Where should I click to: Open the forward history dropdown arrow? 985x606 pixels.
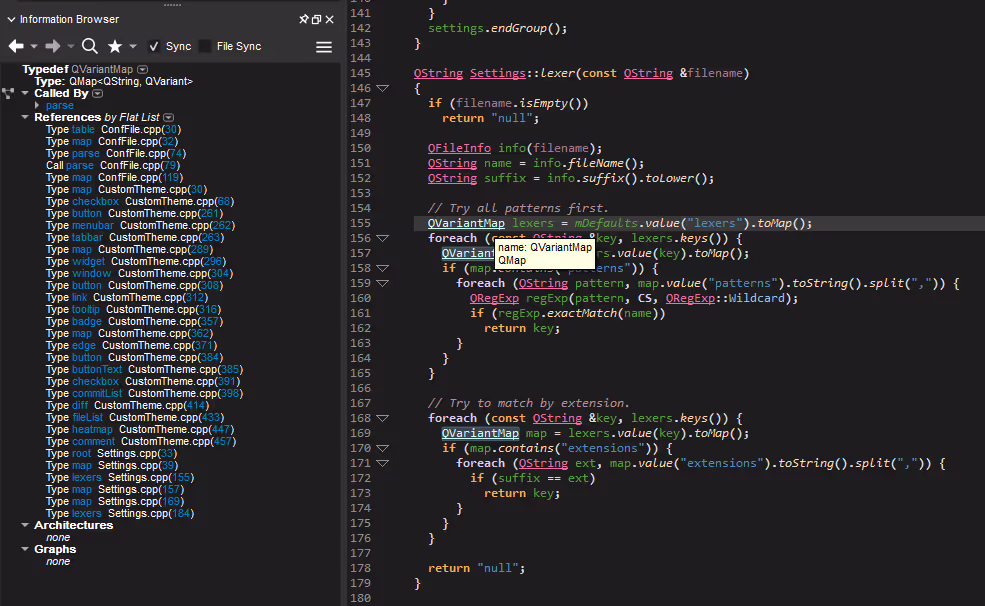[70, 46]
